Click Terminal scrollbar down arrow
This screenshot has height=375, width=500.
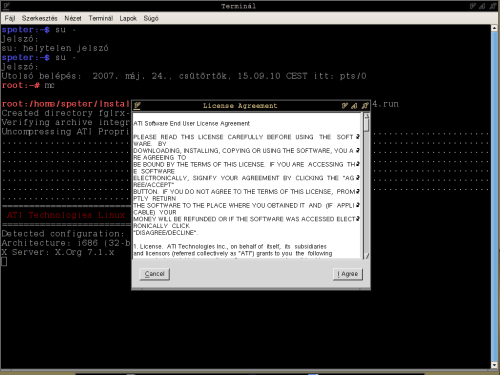(x=494, y=365)
